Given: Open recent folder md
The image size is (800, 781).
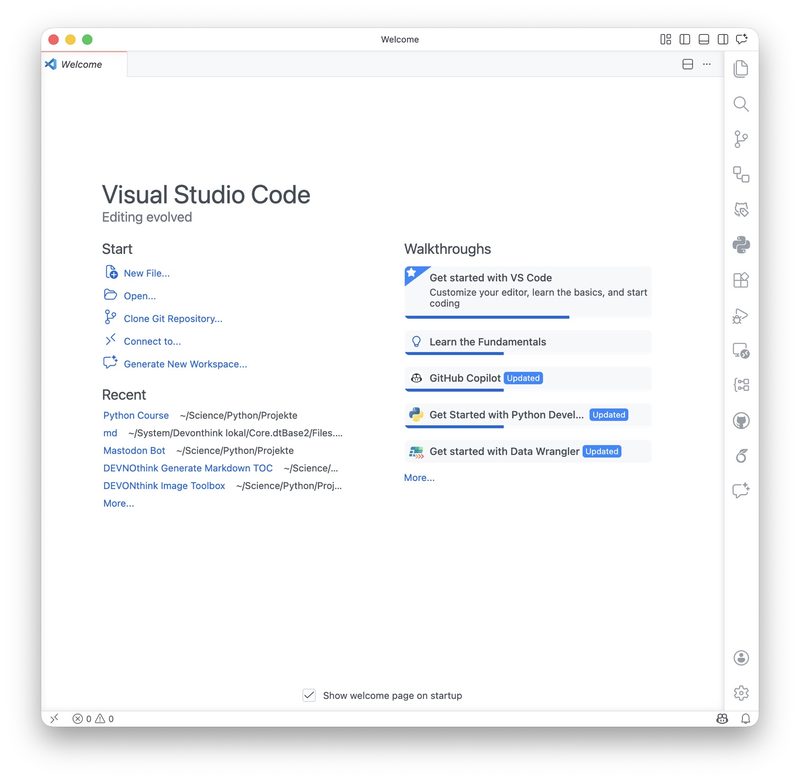Looking at the screenshot, I should (x=110, y=433).
